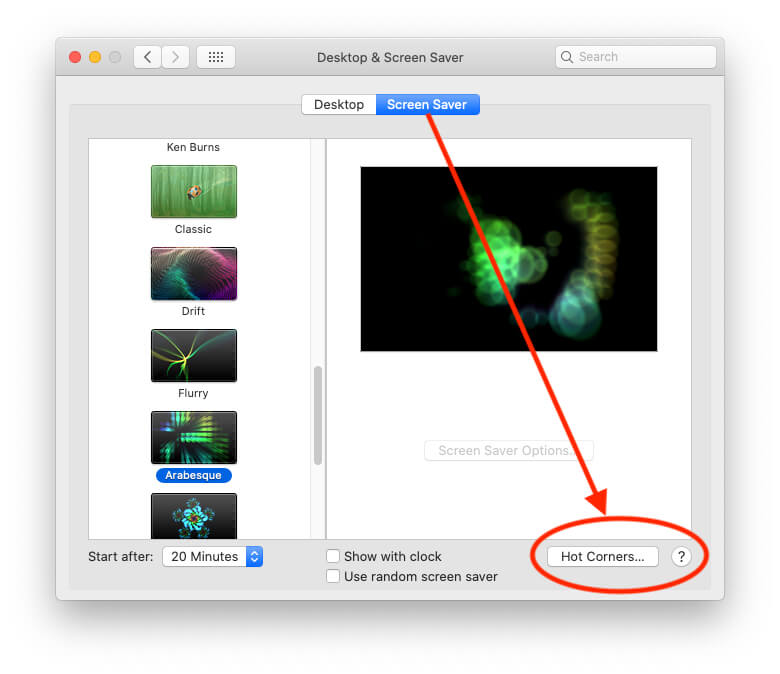Select the Arabesque screen saver thumbnail
The image size is (780, 674).
pos(194,438)
